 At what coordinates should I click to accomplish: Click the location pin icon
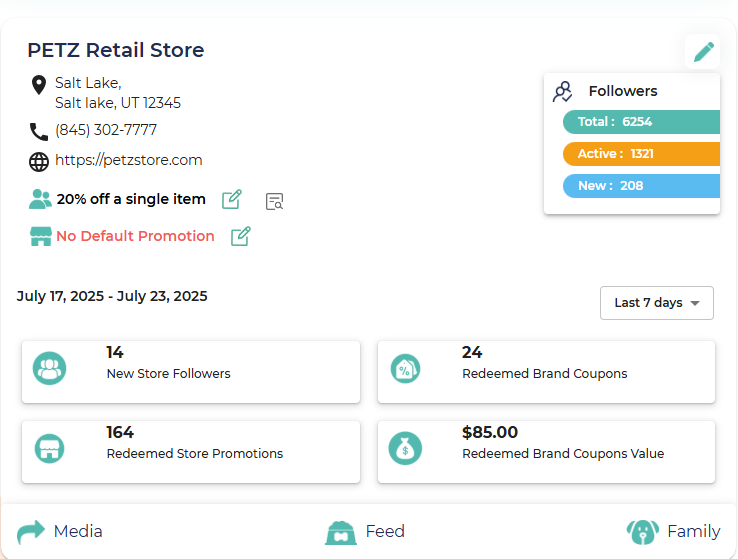[x=39, y=84]
